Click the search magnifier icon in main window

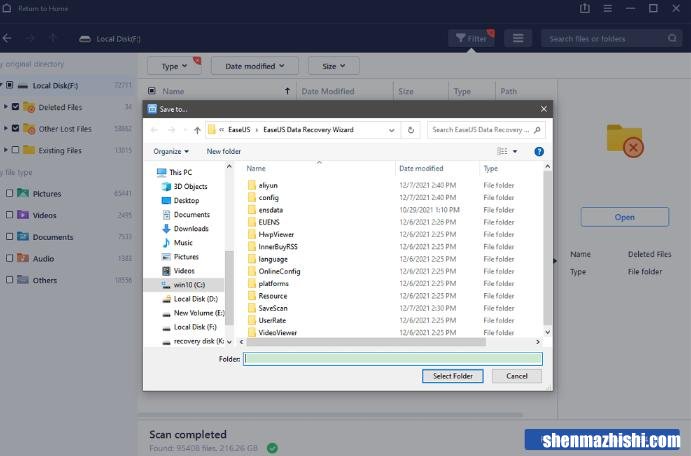pyautogui.click(x=672, y=38)
